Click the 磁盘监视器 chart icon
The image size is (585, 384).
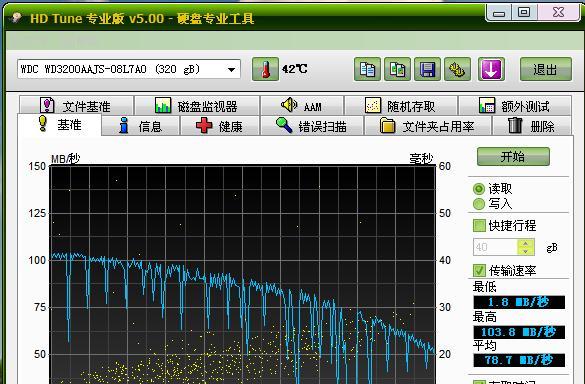click(163, 106)
